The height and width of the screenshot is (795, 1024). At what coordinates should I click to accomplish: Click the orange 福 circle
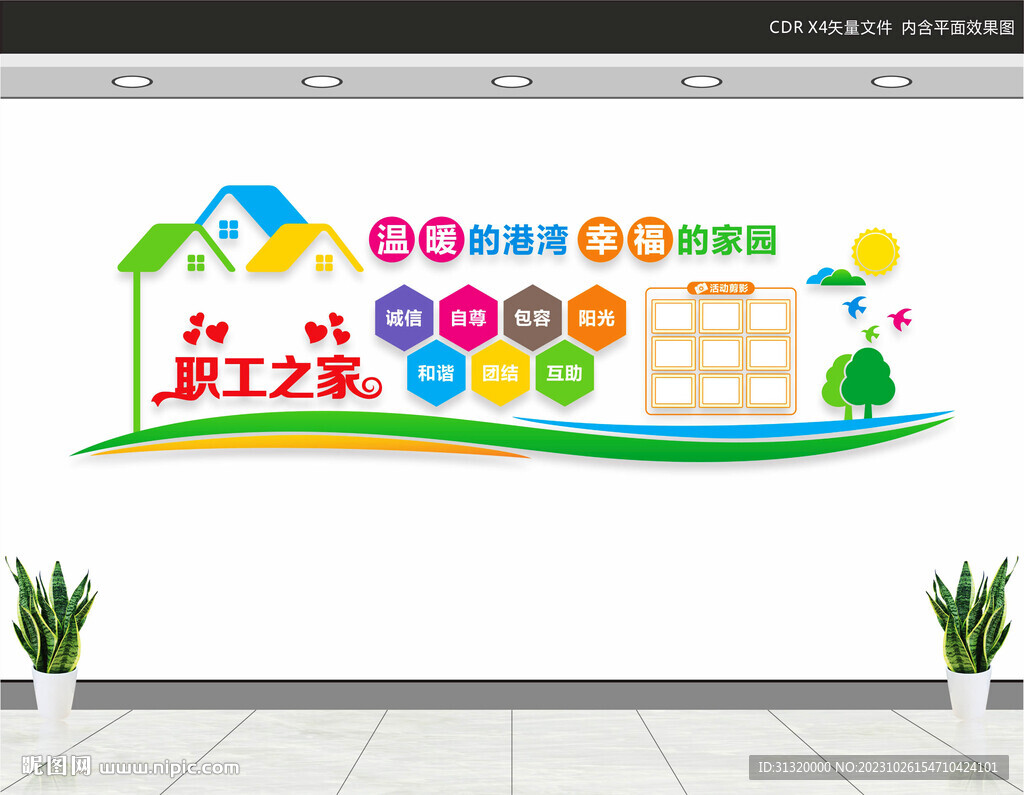[x=650, y=240]
